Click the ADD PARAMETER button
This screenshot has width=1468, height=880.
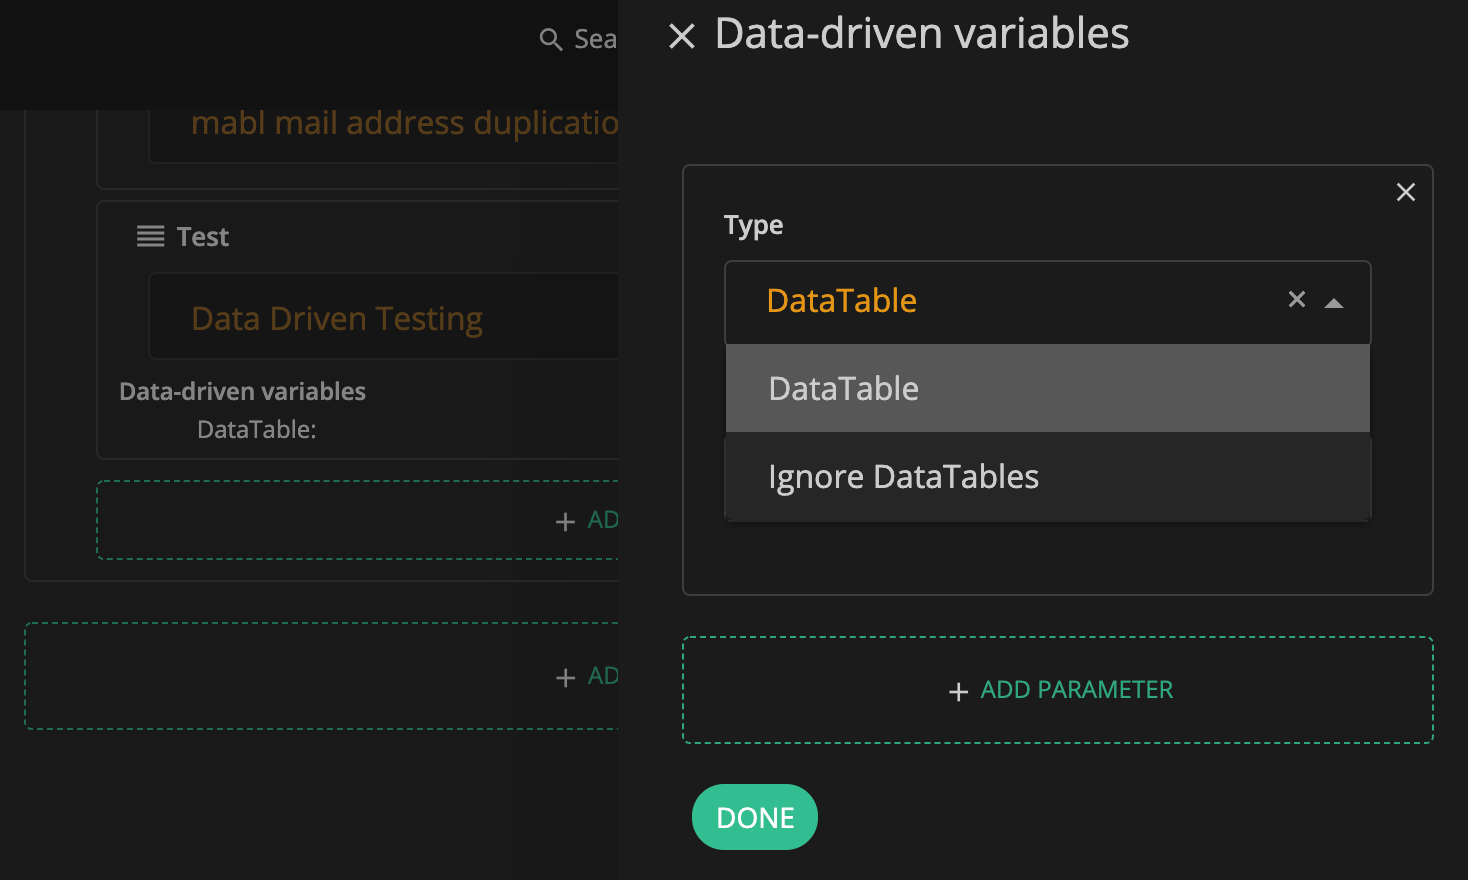tap(1076, 690)
